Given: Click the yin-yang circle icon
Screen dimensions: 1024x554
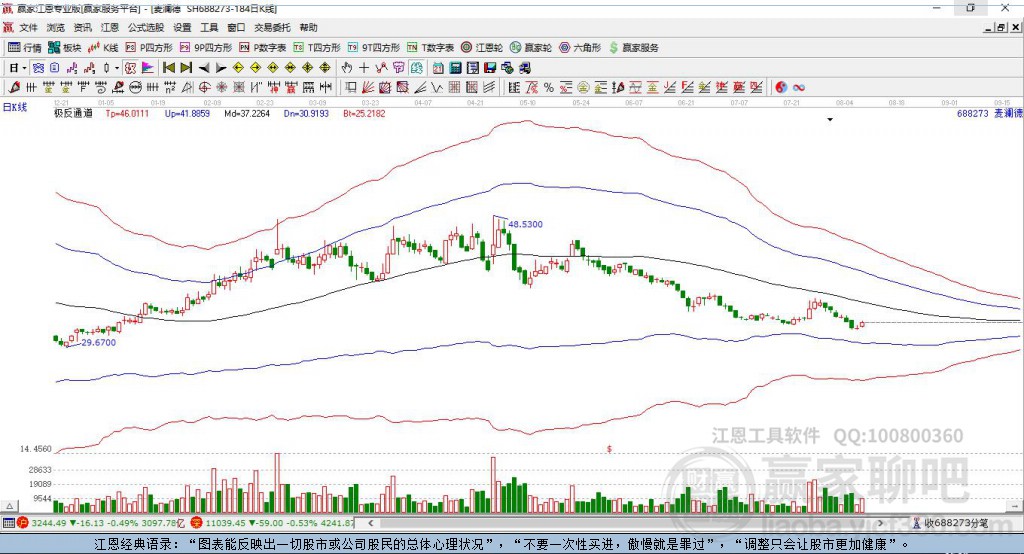Looking at the screenshot, I should pyautogui.click(x=781, y=88).
